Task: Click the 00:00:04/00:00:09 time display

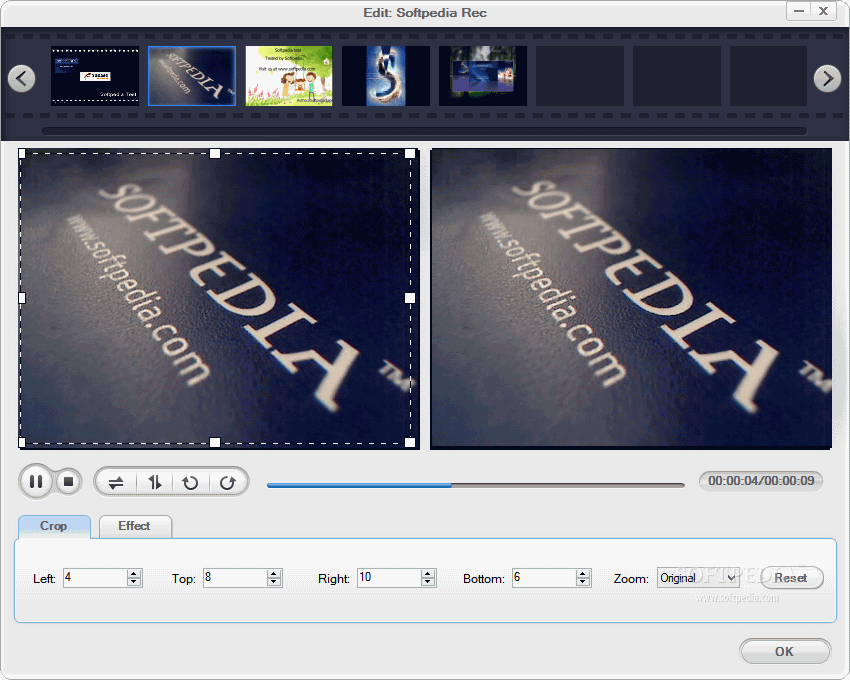Action: coord(761,481)
